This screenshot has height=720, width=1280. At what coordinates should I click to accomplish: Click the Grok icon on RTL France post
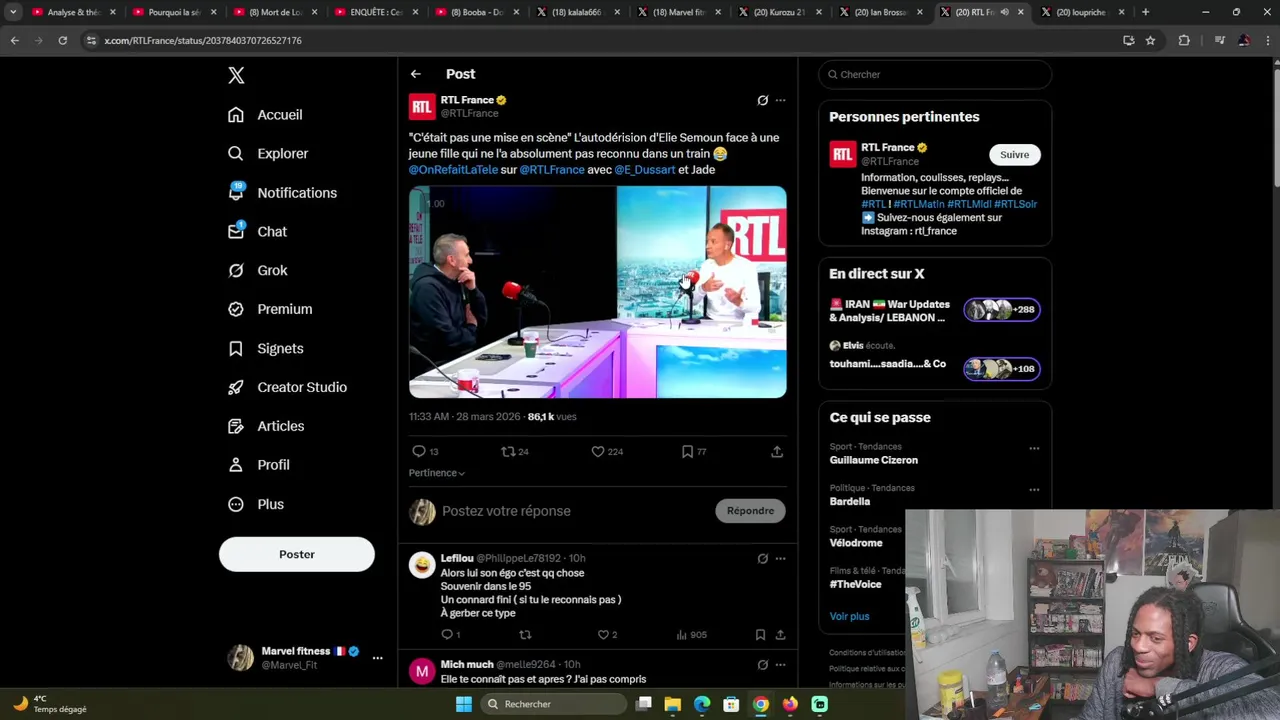click(762, 100)
